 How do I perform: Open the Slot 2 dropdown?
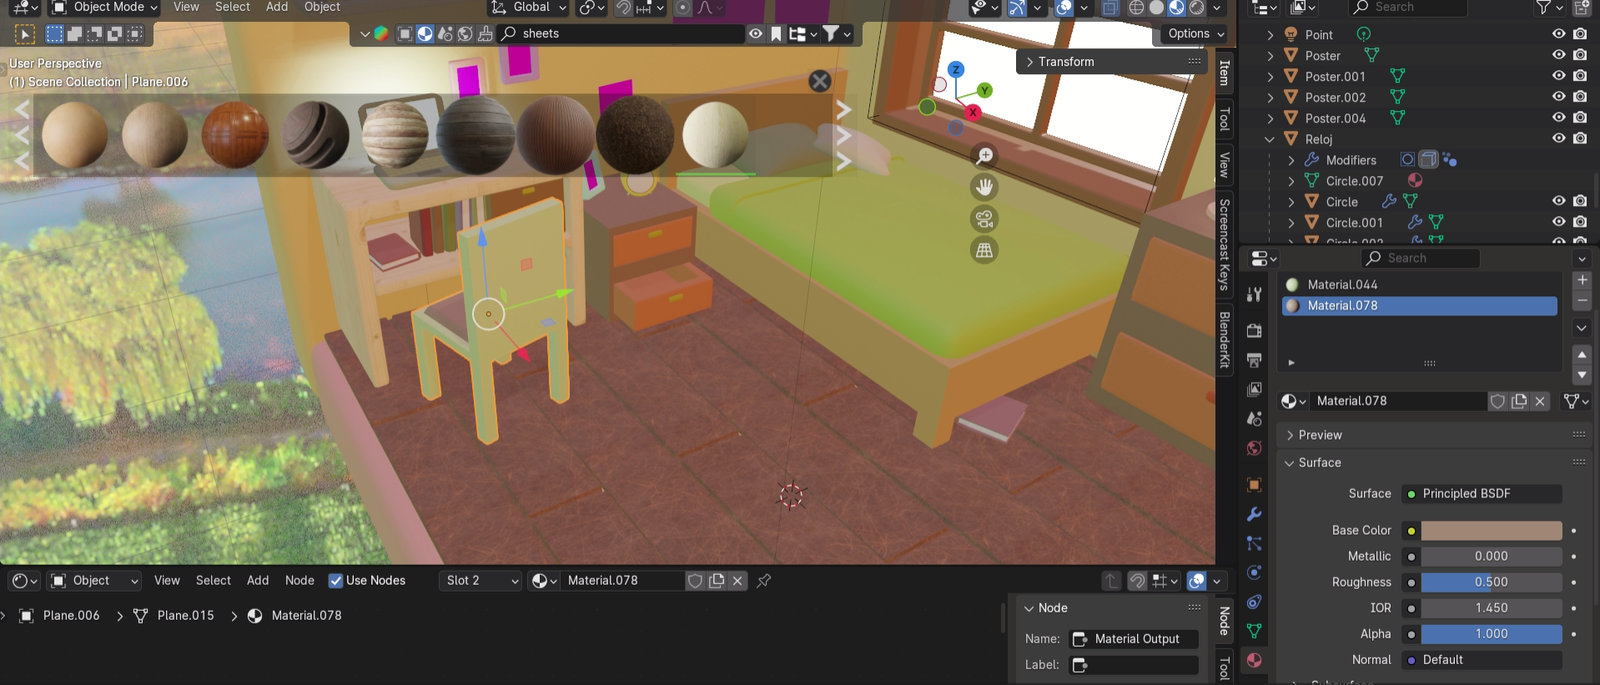click(481, 581)
